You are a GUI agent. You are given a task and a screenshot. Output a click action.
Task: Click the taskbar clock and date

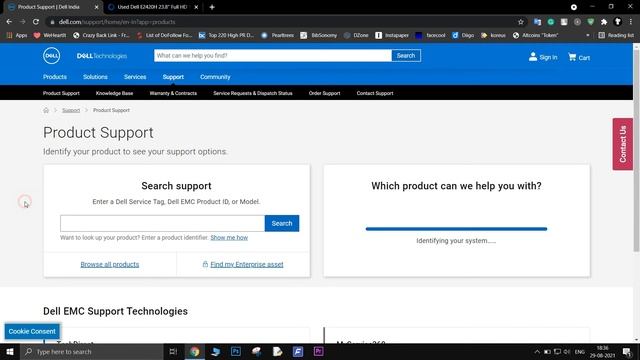[602, 351]
